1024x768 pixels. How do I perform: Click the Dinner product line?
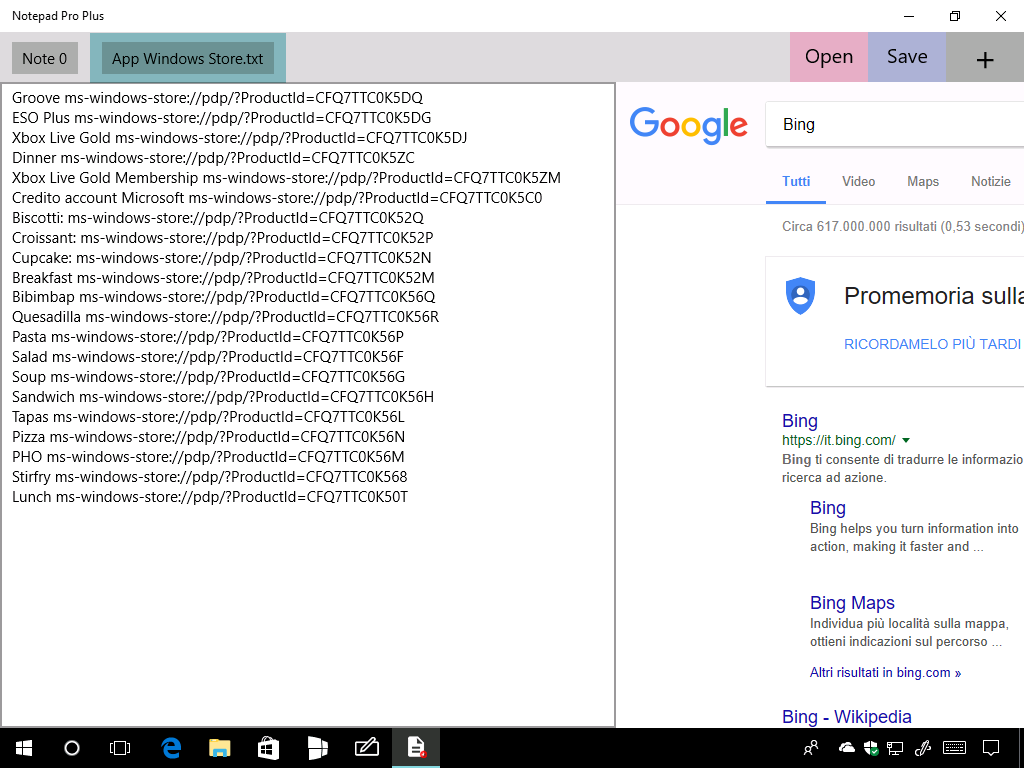point(213,158)
